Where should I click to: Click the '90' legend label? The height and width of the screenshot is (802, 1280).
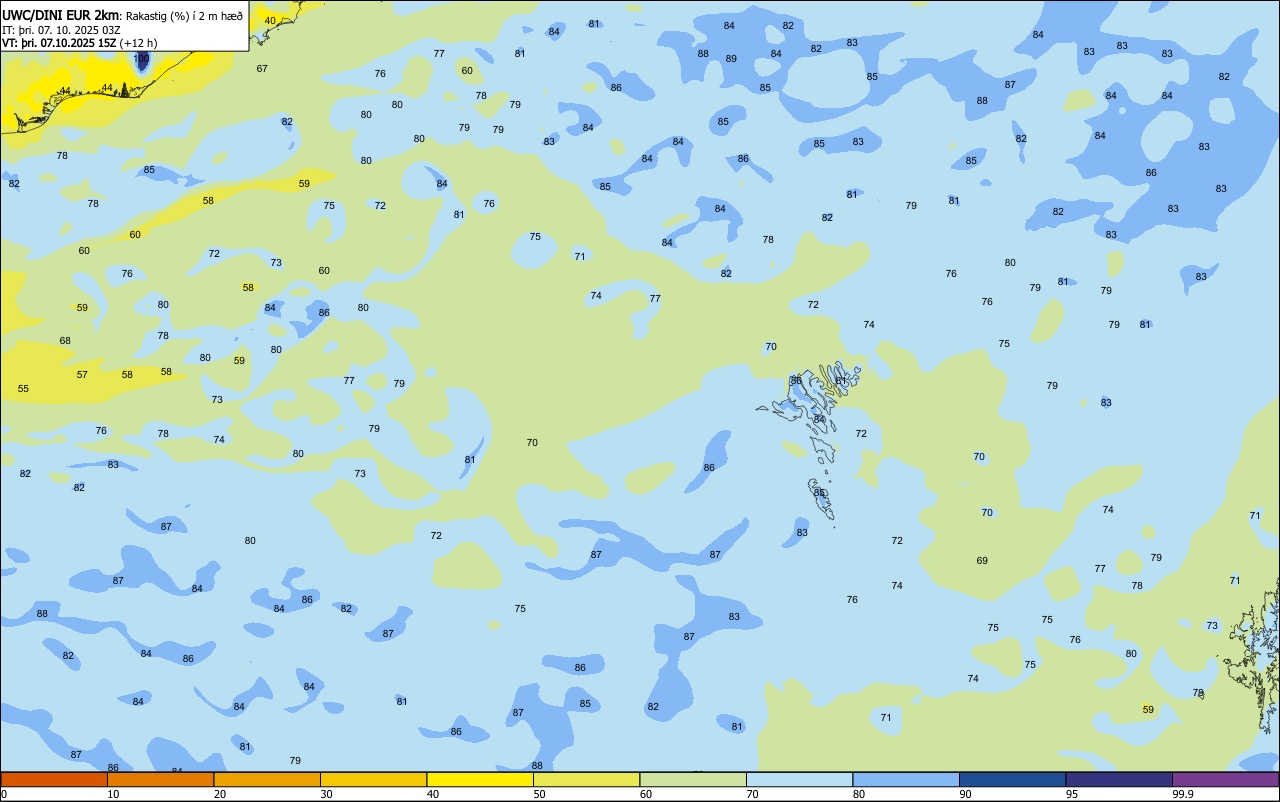(x=966, y=794)
